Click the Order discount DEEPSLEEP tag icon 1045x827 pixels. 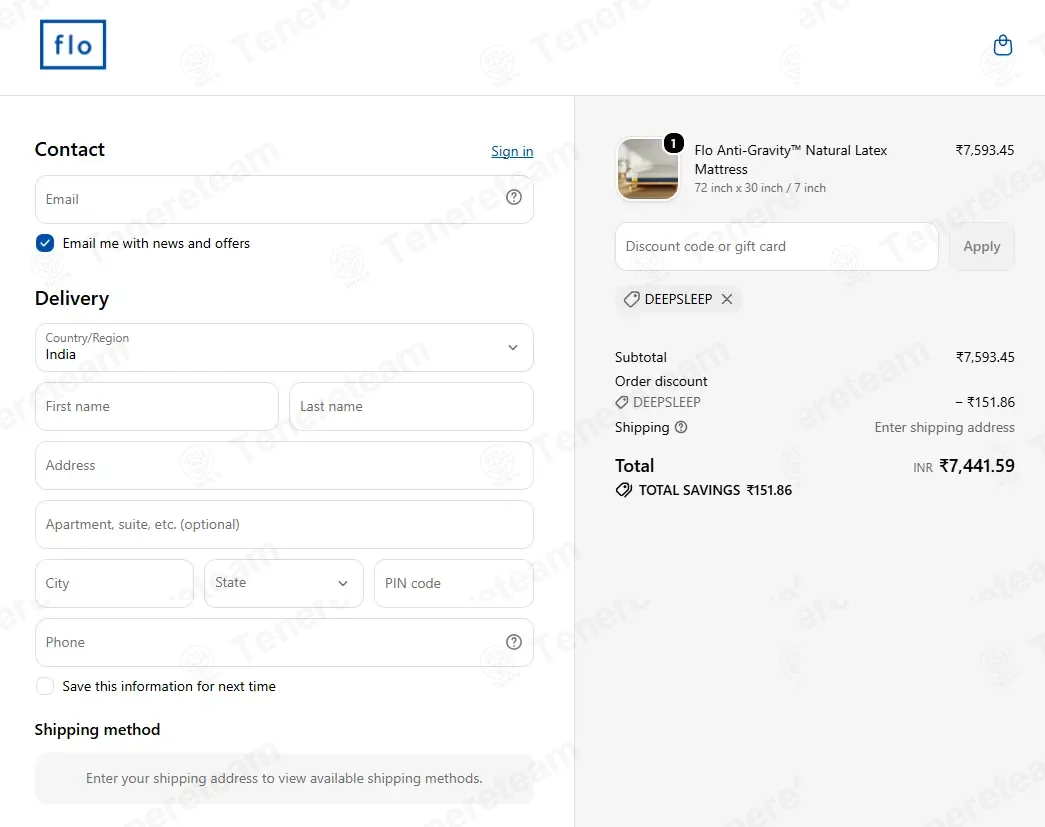621,403
